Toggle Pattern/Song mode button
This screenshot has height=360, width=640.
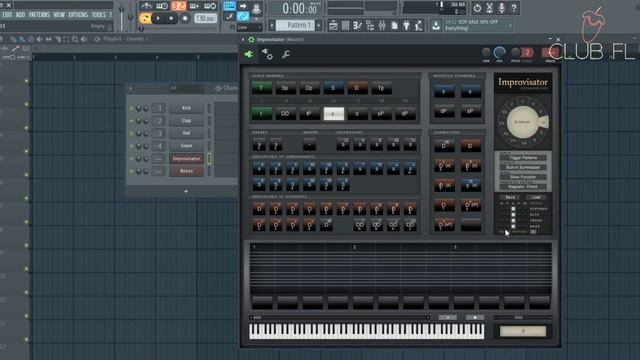tap(144, 18)
